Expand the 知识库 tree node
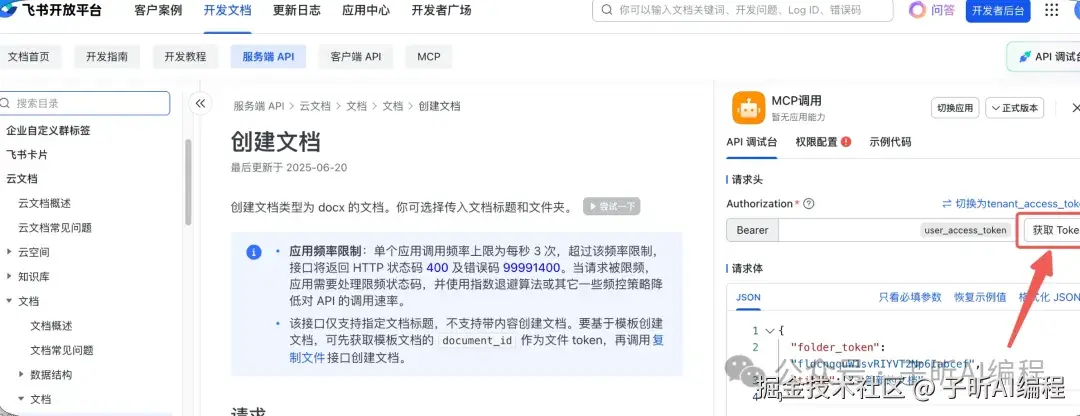This screenshot has height=416, width=1080. 10,276
